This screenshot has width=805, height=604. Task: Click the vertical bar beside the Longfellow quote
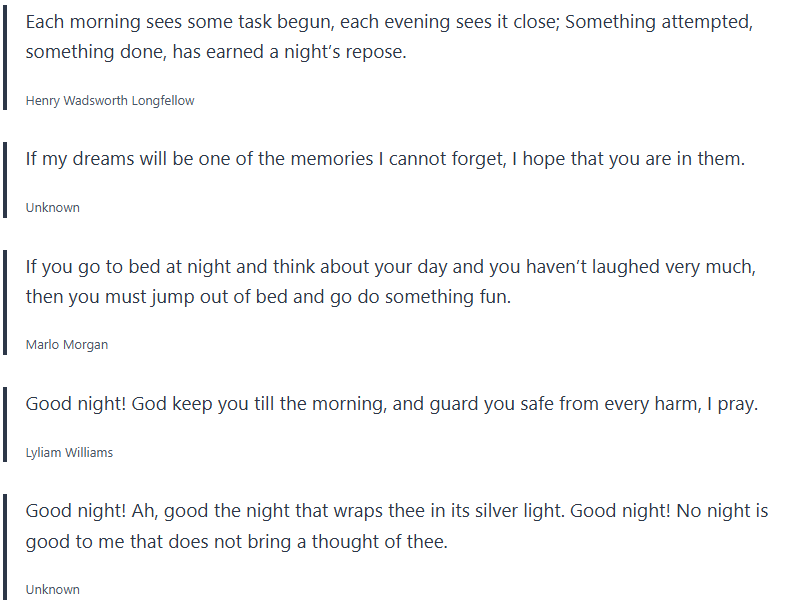coord(5,58)
